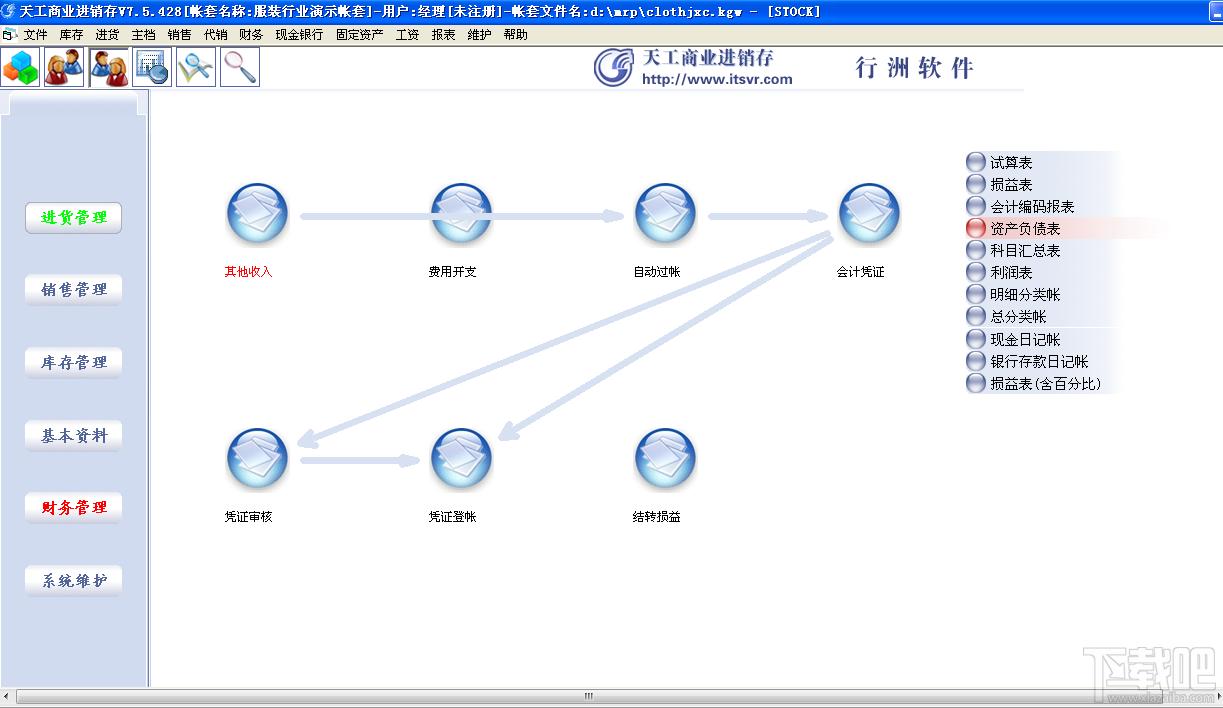Click the bullet icon beside 银行存款日记帐
Screen dimensions: 1223x708
pos(976,361)
